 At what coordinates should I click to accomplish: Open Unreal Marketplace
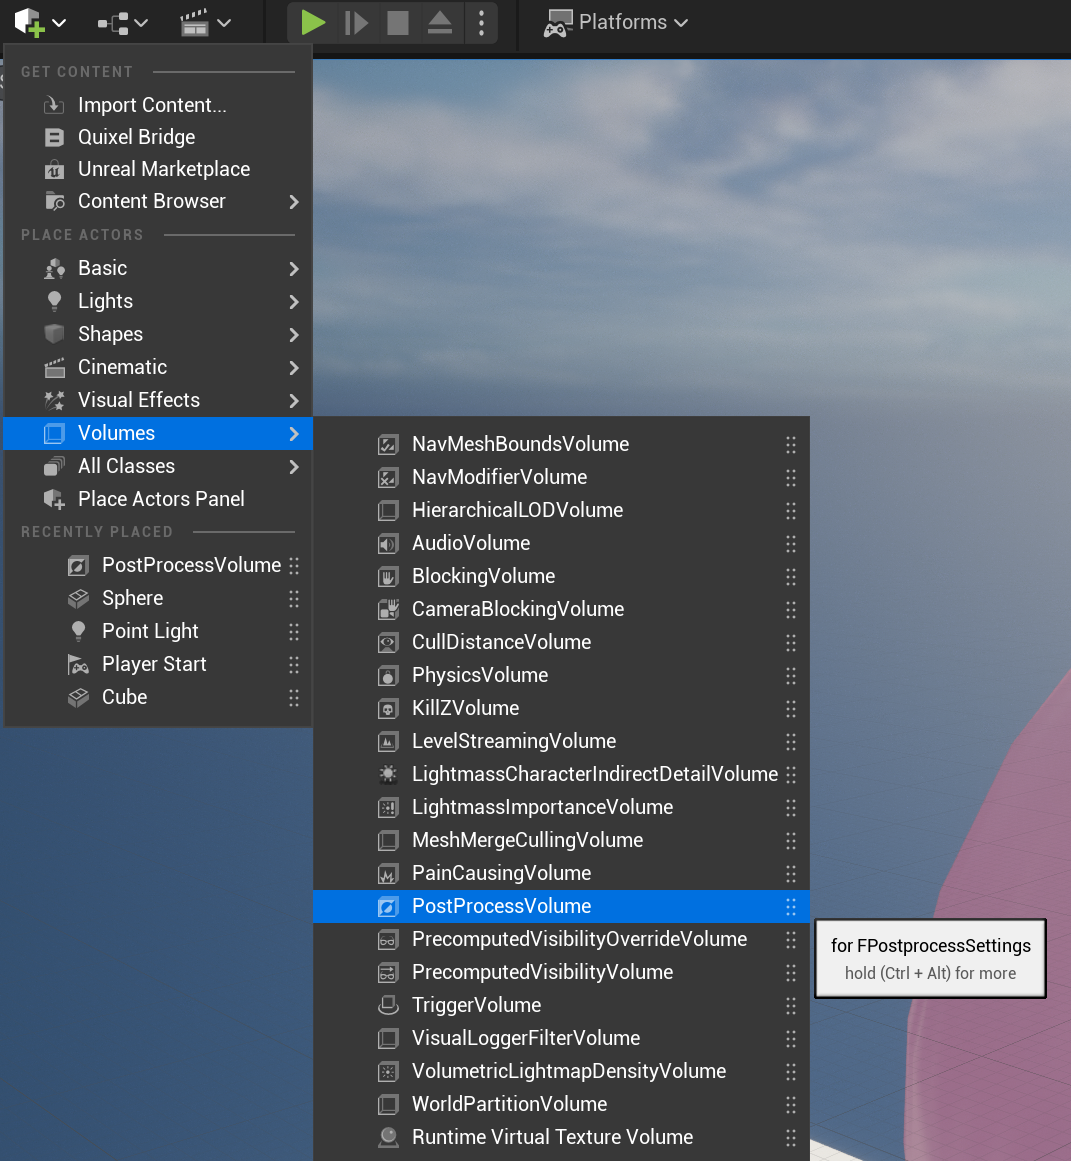point(164,169)
